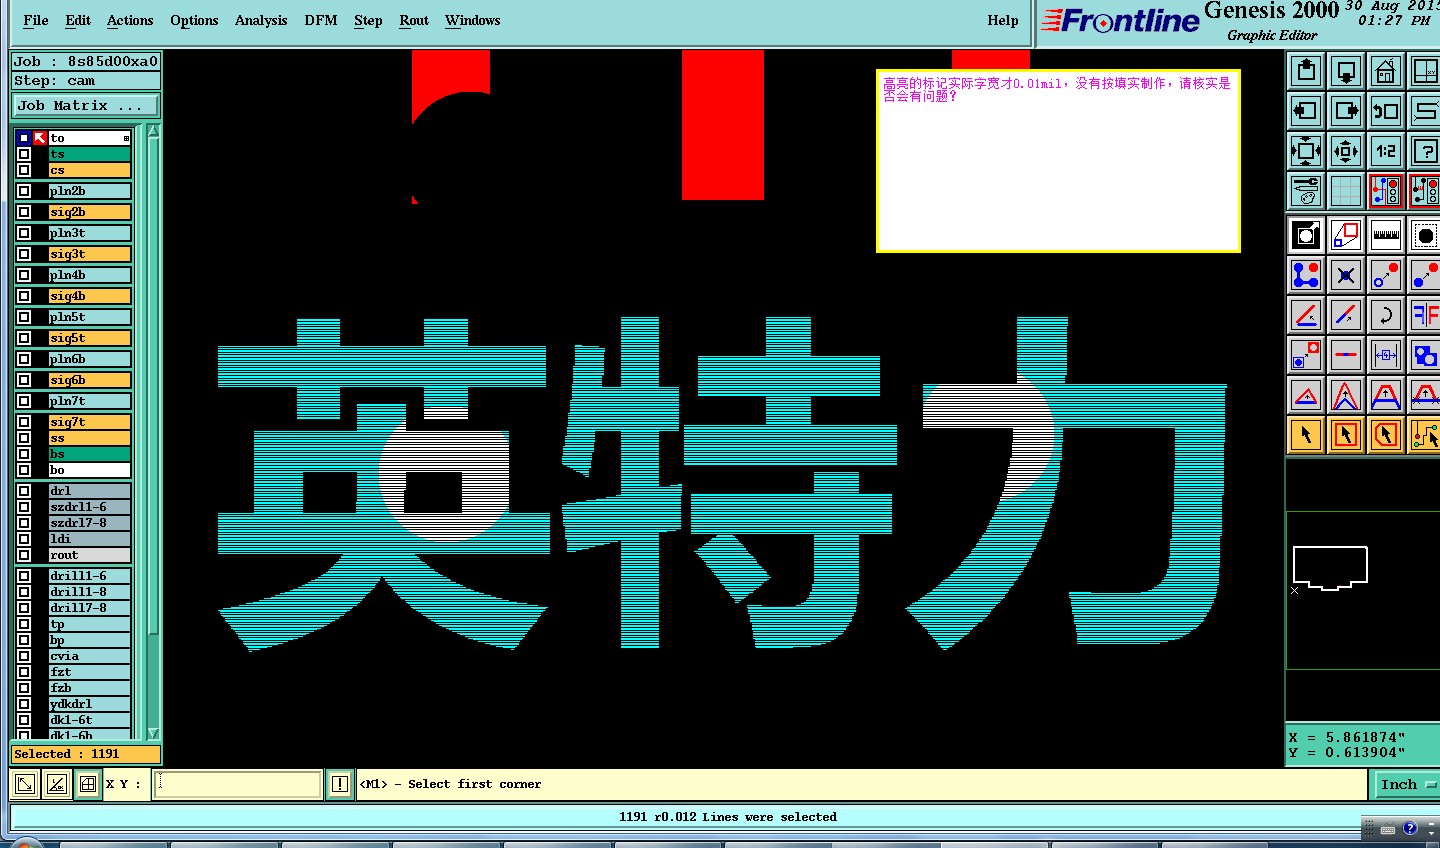The image size is (1440, 848).
Task: Toggle the checkbox for layer cvia
Action: (24, 656)
